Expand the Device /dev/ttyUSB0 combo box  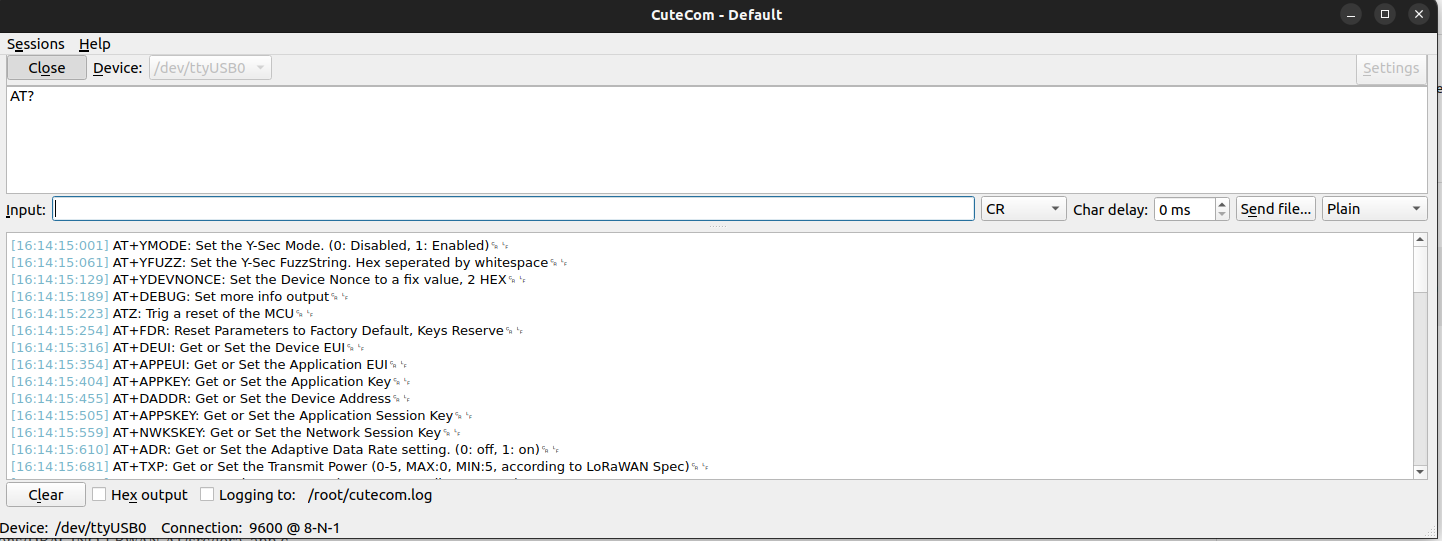pyautogui.click(x=210, y=68)
